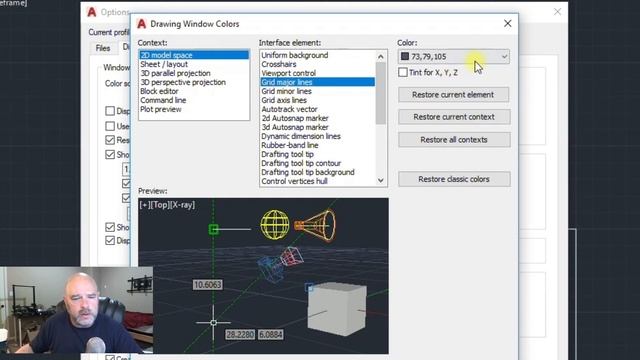Click Restore current element button
The width and height of the screenshot is (640, 360).
pyautogui.click(x=453, y=95)
